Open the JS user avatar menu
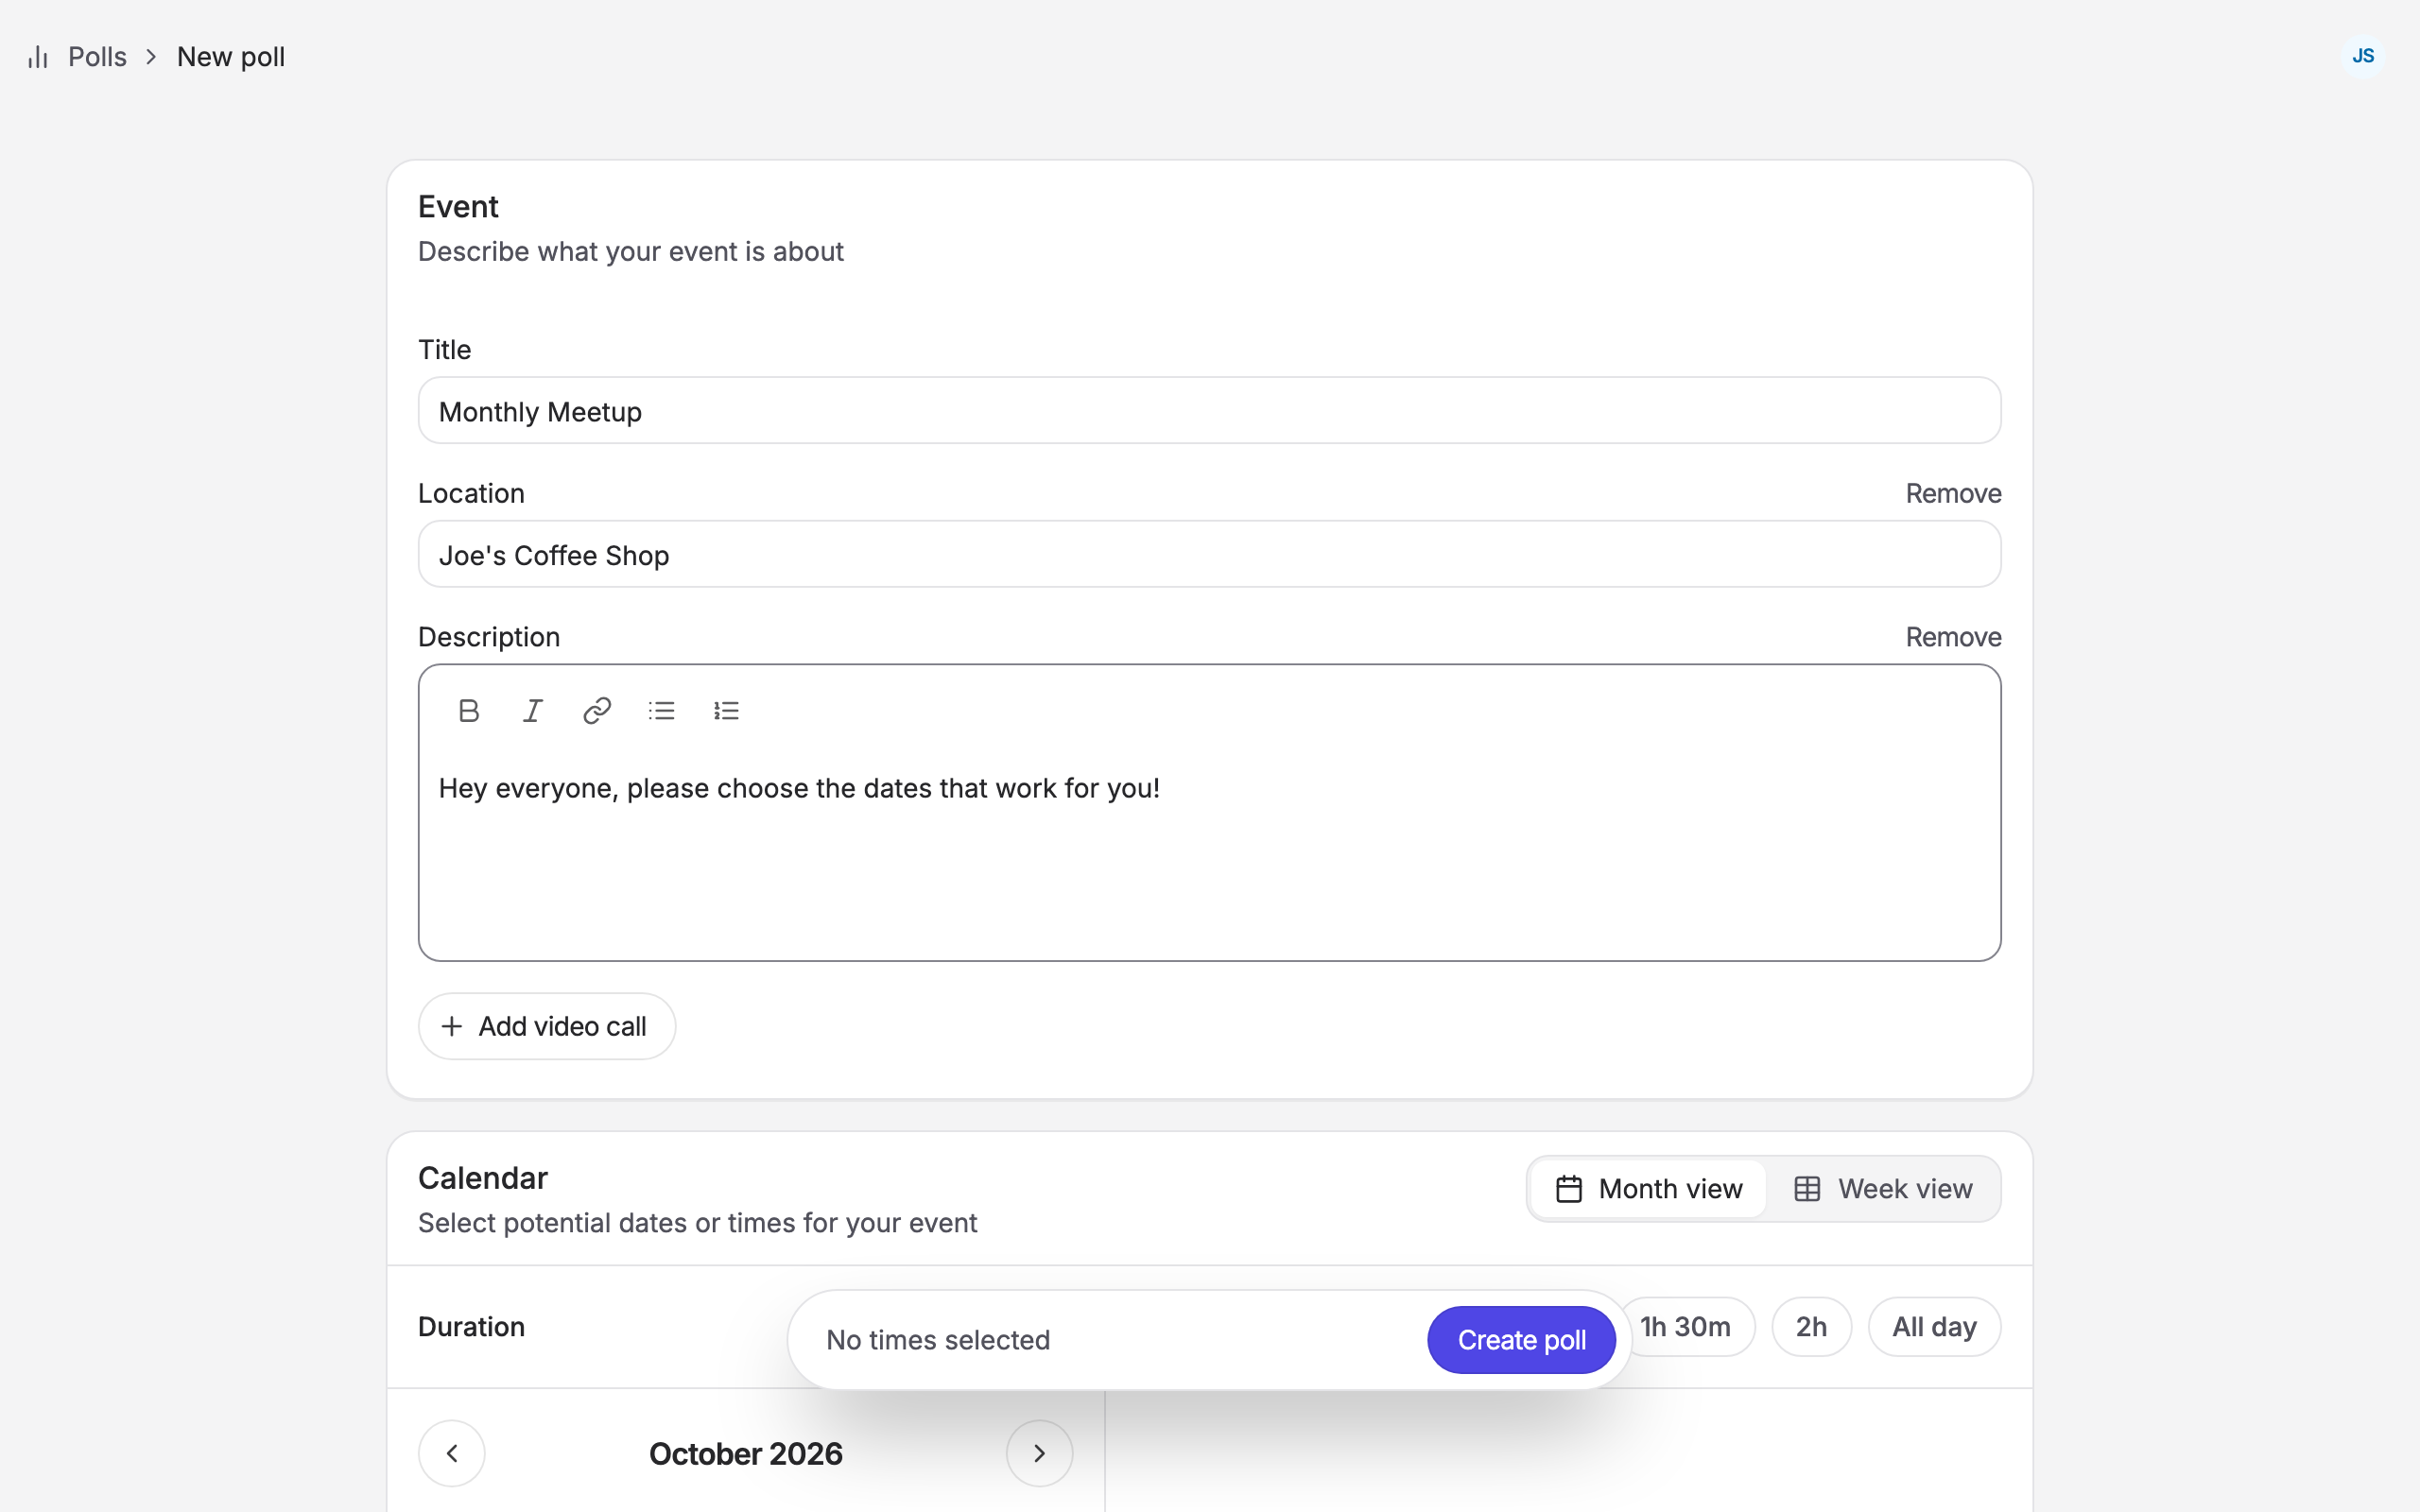The image size is (2420, 1512). tap(2363, 56)
